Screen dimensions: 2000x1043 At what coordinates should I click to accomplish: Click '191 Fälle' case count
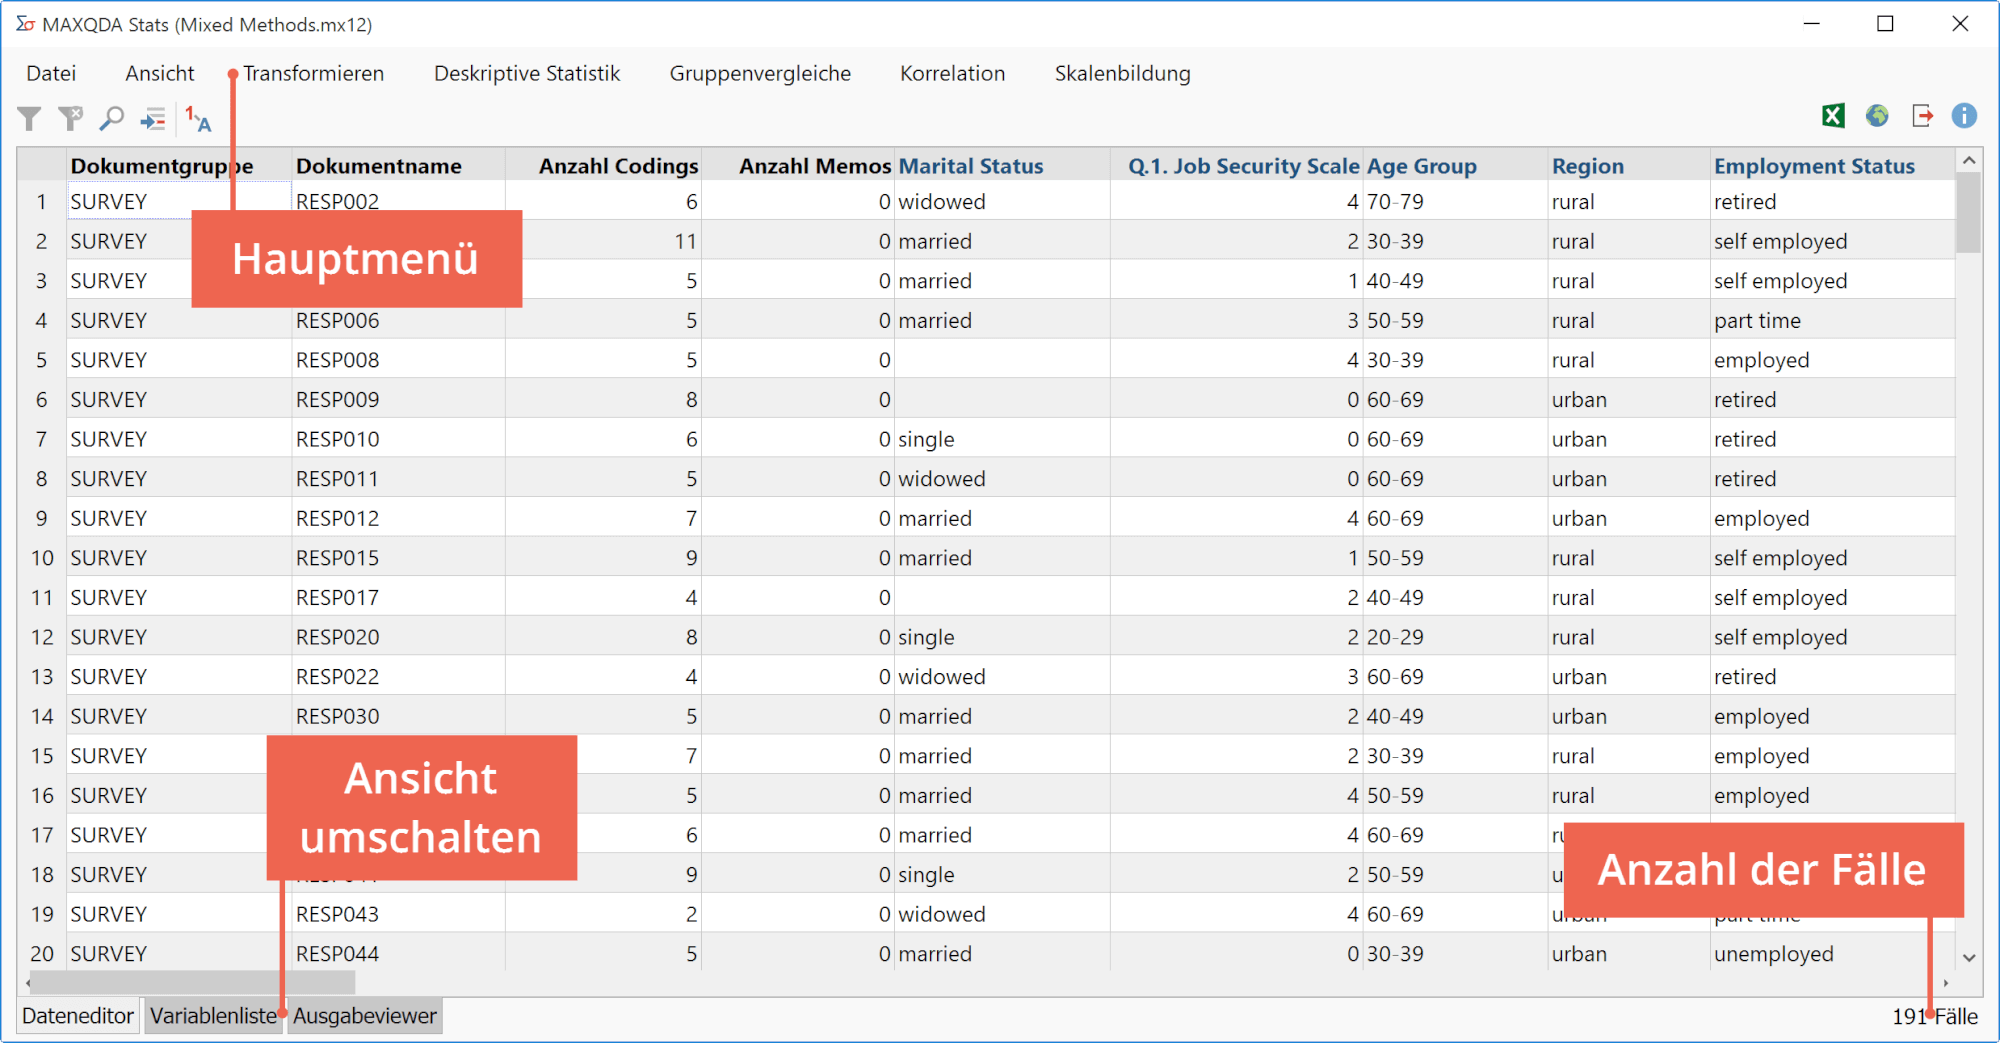[1934, 1016]
